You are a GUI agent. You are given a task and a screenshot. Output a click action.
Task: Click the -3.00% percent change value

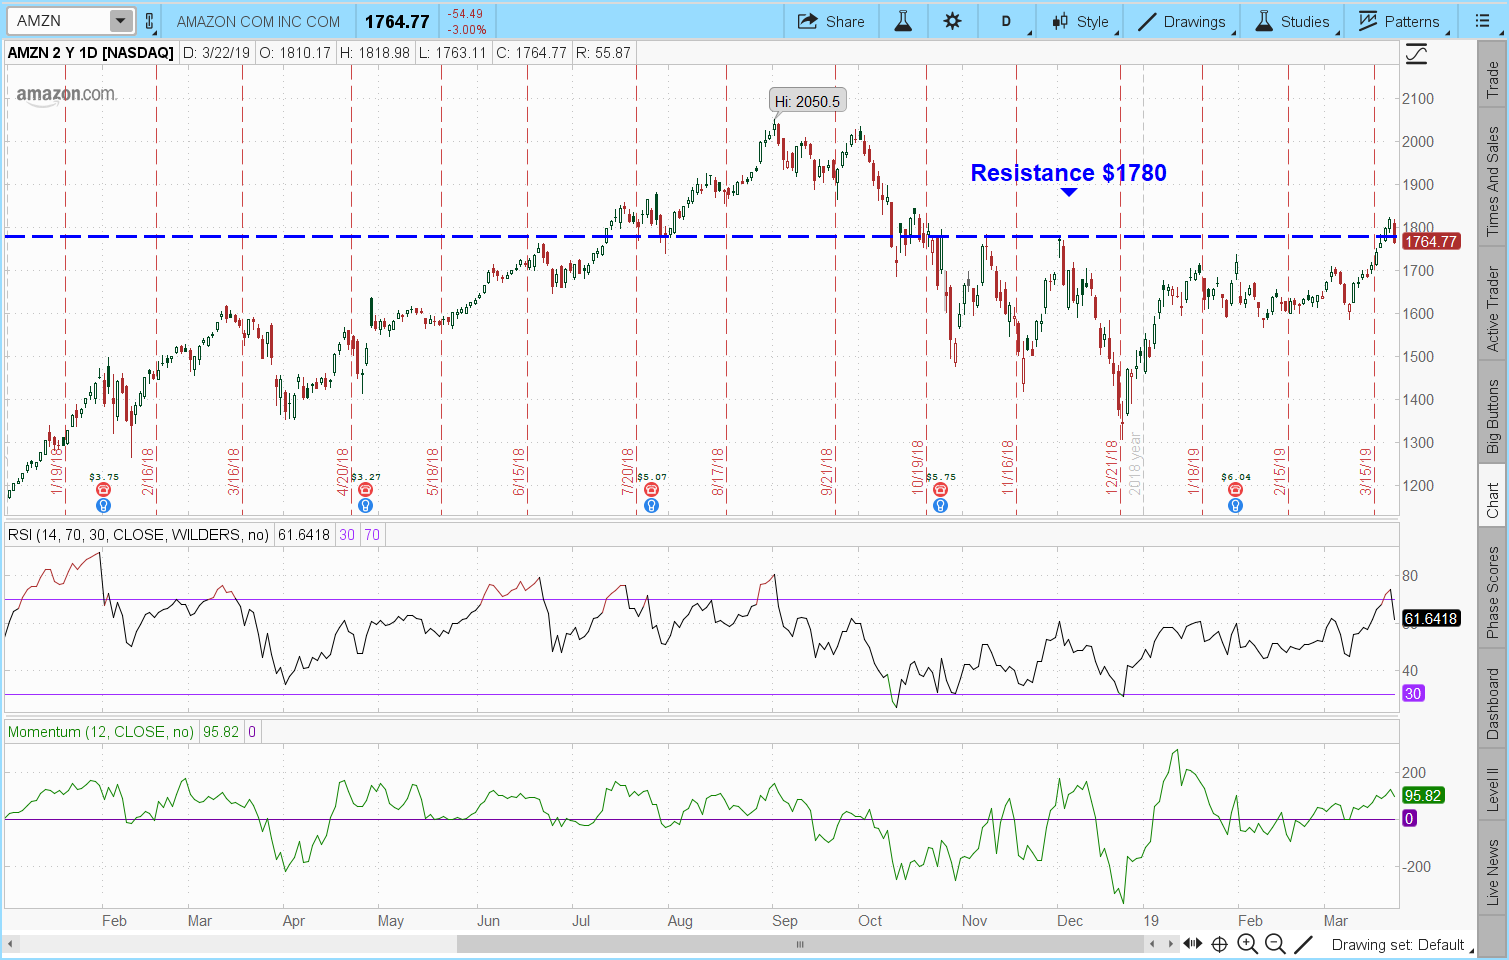pos(467,30)
